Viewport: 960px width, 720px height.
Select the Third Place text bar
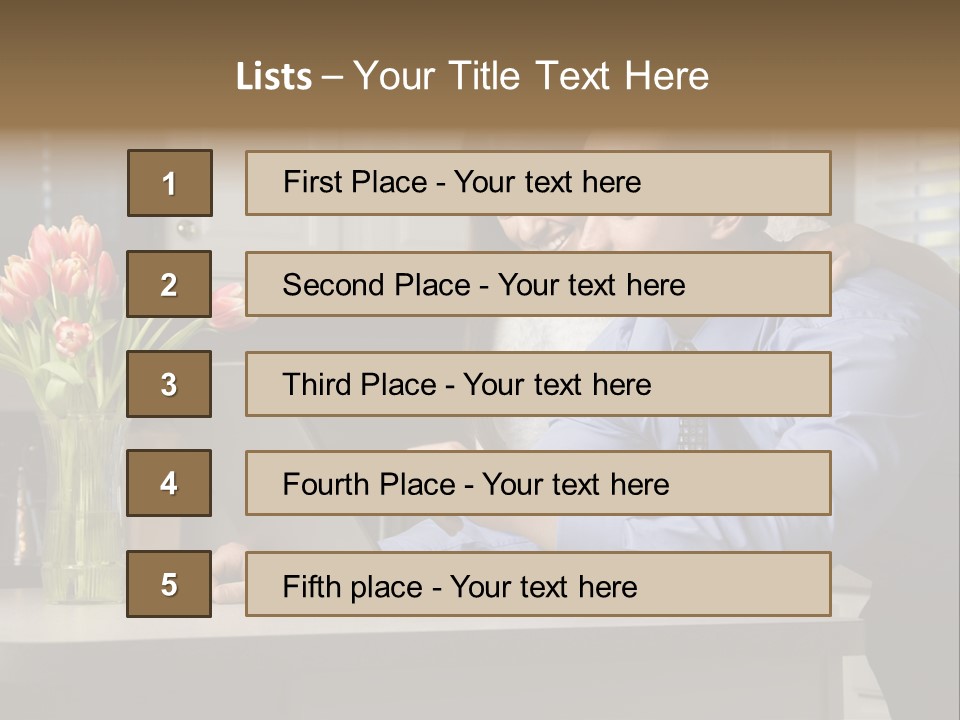(538, 384)
